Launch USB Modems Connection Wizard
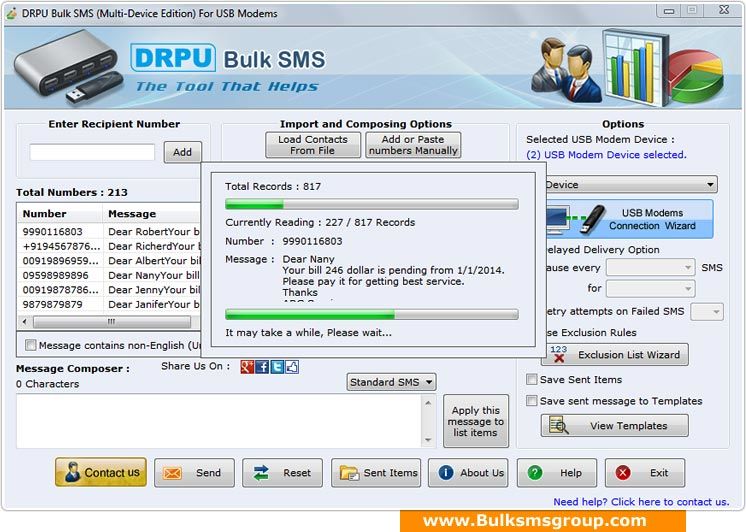This screenshot has height=532, width=746. [629, 219]
